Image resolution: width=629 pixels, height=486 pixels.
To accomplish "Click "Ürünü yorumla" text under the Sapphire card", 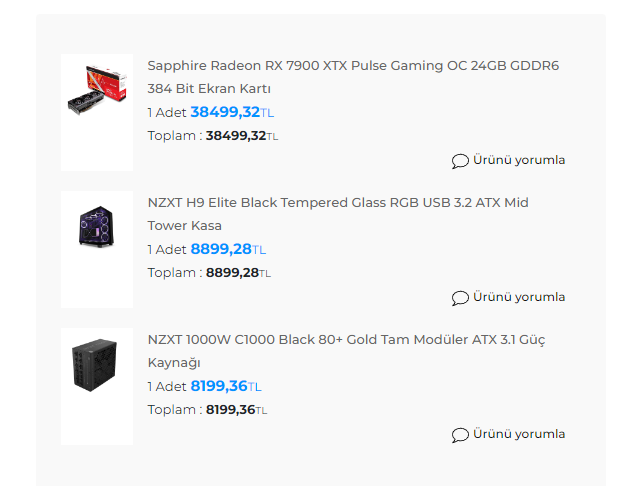I will pyautogui.click(x=519, y=160).
